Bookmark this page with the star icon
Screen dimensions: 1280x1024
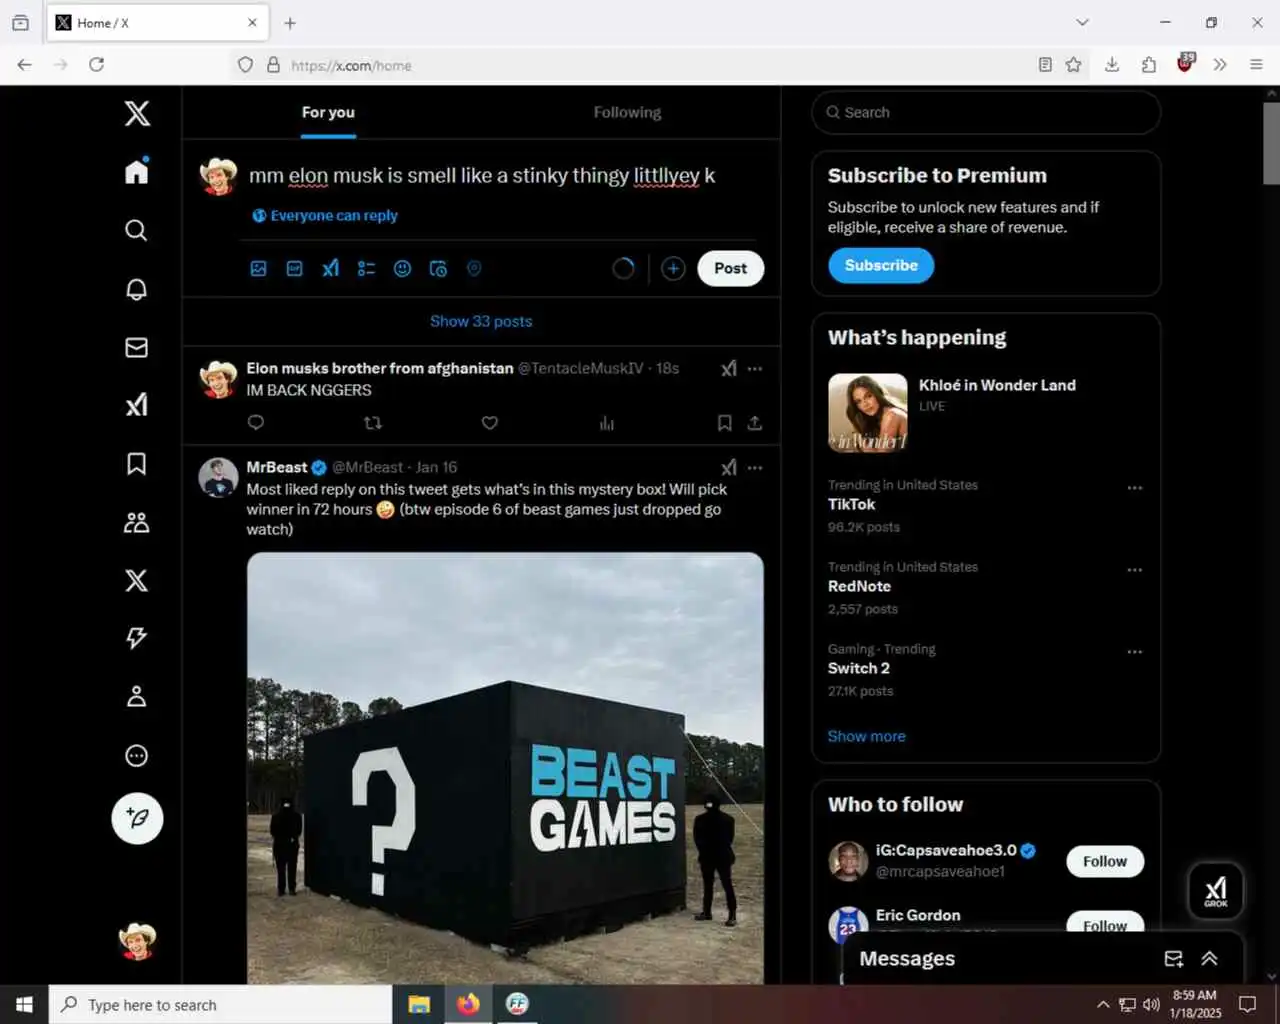coord(1073,65)
